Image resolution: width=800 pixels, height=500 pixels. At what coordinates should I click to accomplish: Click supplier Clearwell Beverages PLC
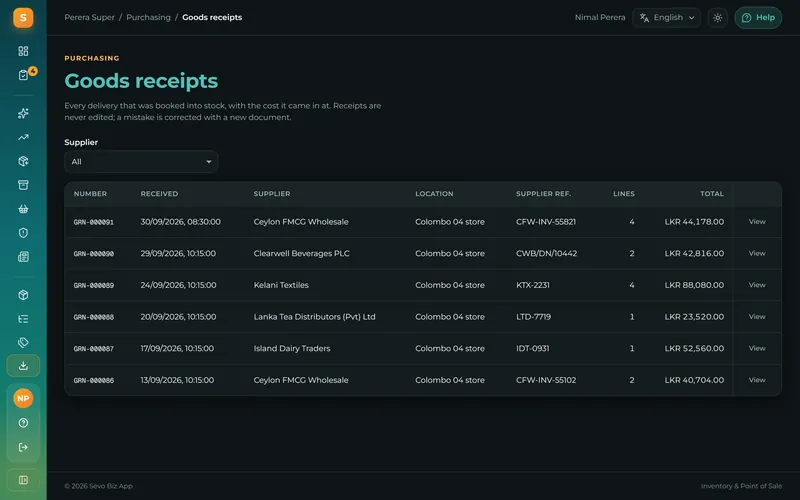click(302, 254)
